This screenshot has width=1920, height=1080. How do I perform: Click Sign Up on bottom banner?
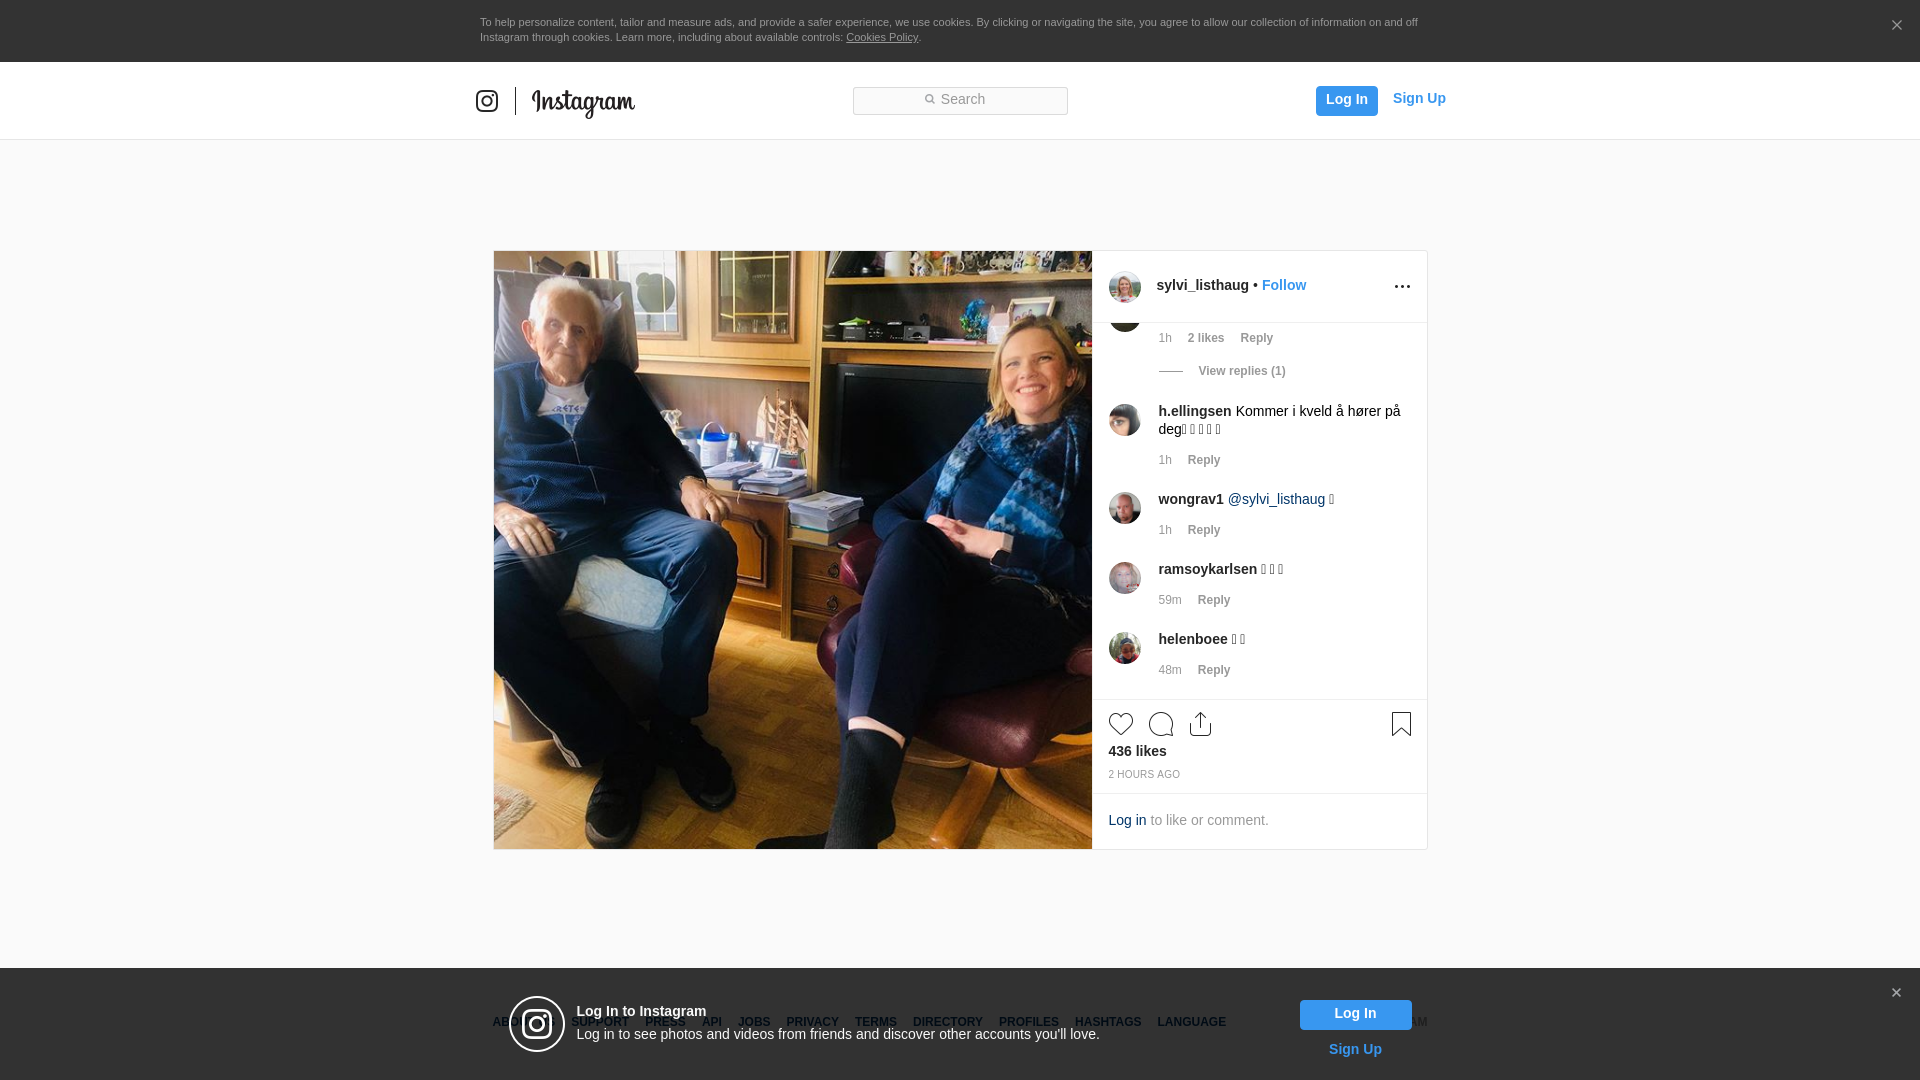click(1355, 1049)
